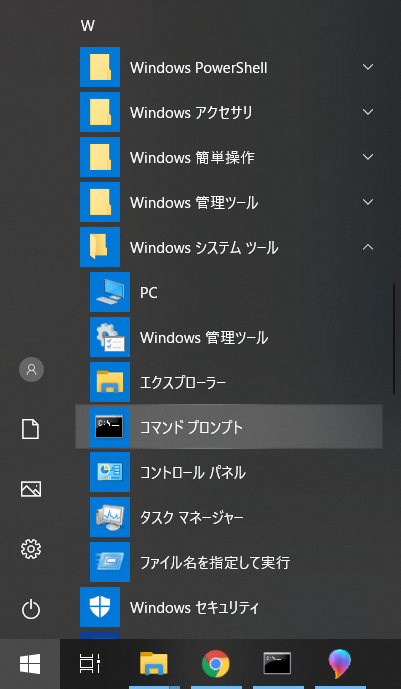Open Settings with the gear icon
This screenshot has width=401, height=689.
point(31,549)
